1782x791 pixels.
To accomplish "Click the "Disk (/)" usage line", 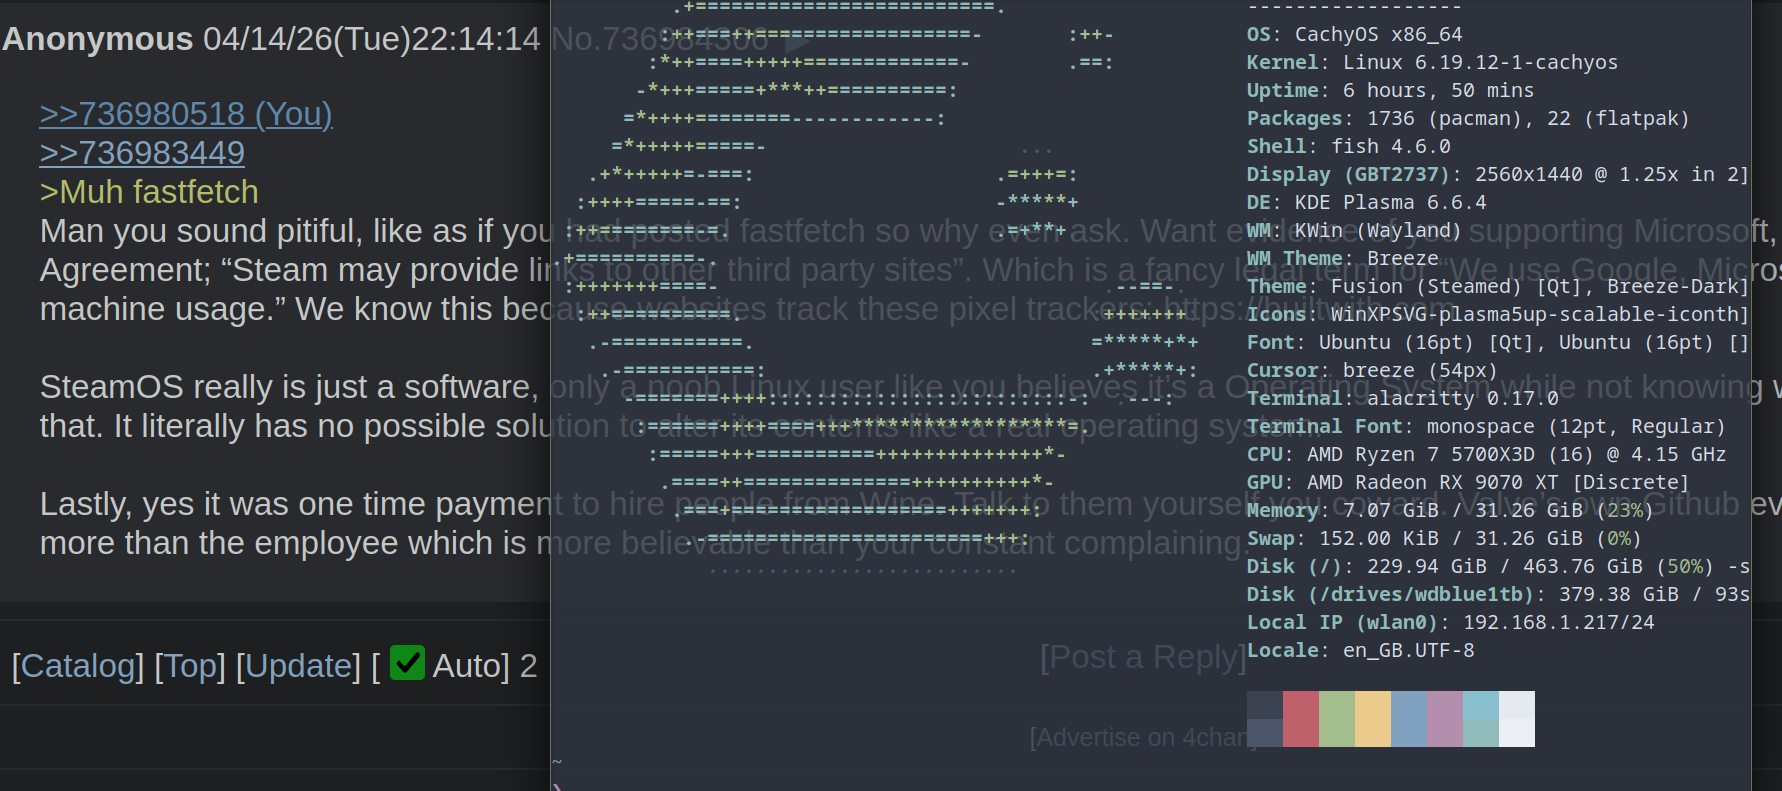I will [1498, 567].
